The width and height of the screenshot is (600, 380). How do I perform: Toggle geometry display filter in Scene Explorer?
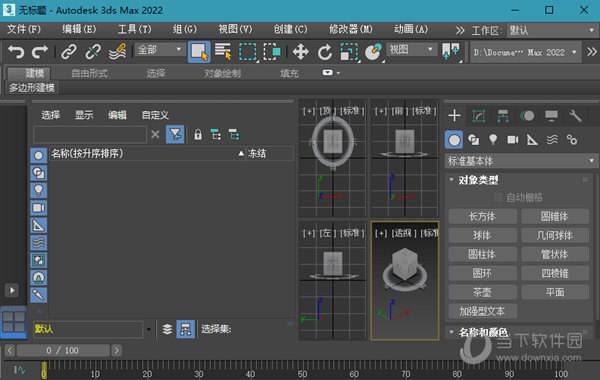click(39, 155)
